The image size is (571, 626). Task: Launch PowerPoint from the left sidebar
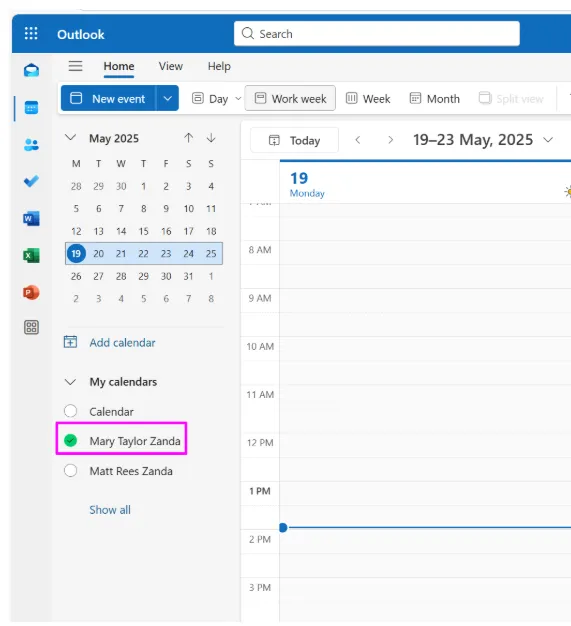click(x=31, y=293)
